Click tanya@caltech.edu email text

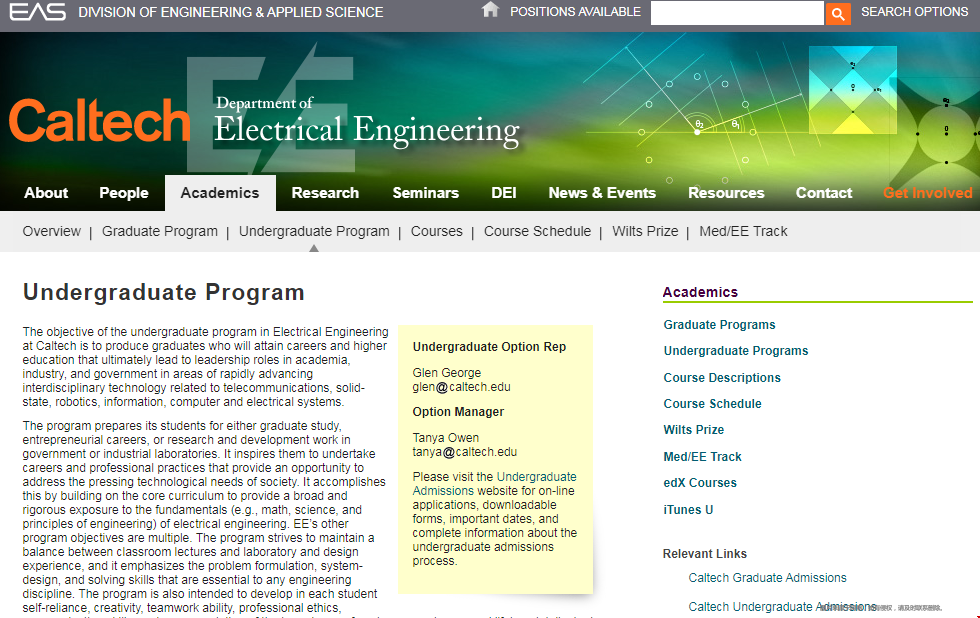pos(464,452)
